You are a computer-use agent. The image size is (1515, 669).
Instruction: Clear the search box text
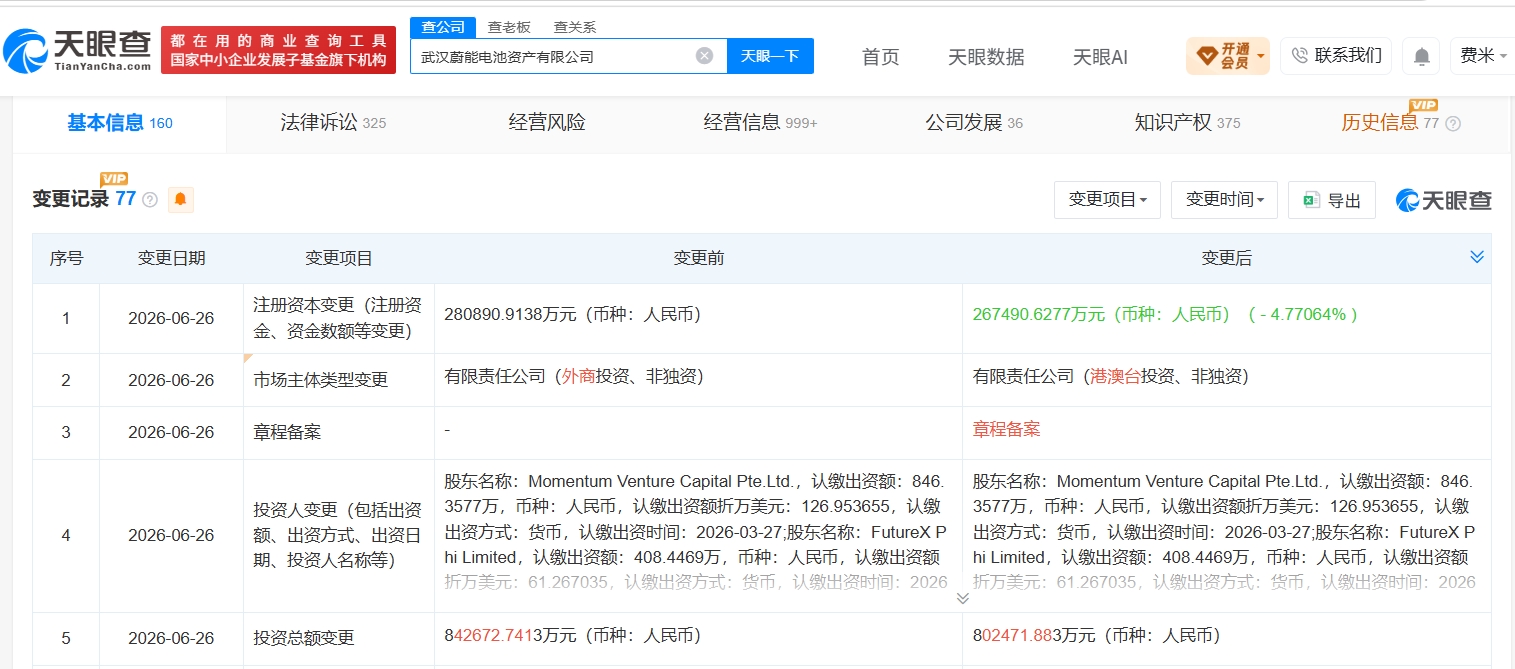click(x=704, y=56)
